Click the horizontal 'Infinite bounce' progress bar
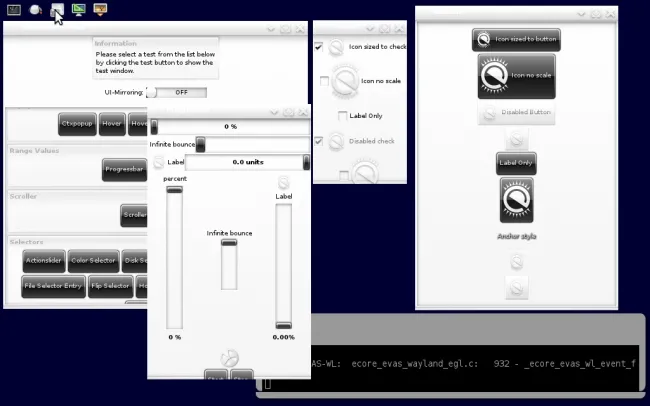650x406 pixels. point(252,144)
